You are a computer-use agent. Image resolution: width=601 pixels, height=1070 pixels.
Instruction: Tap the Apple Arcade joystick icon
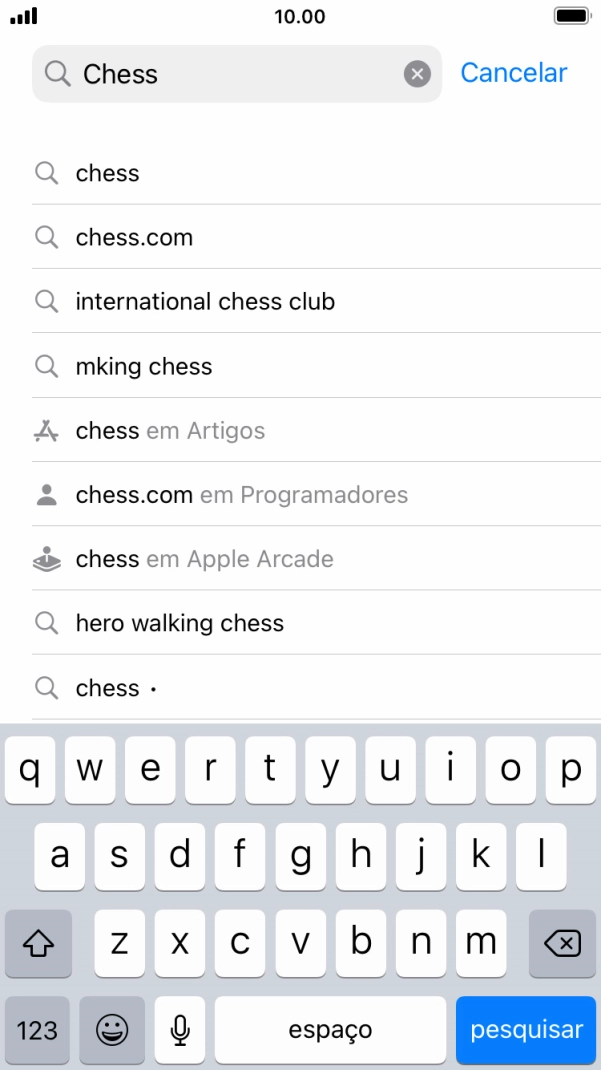pyautogui.click(x=47, y=559)
